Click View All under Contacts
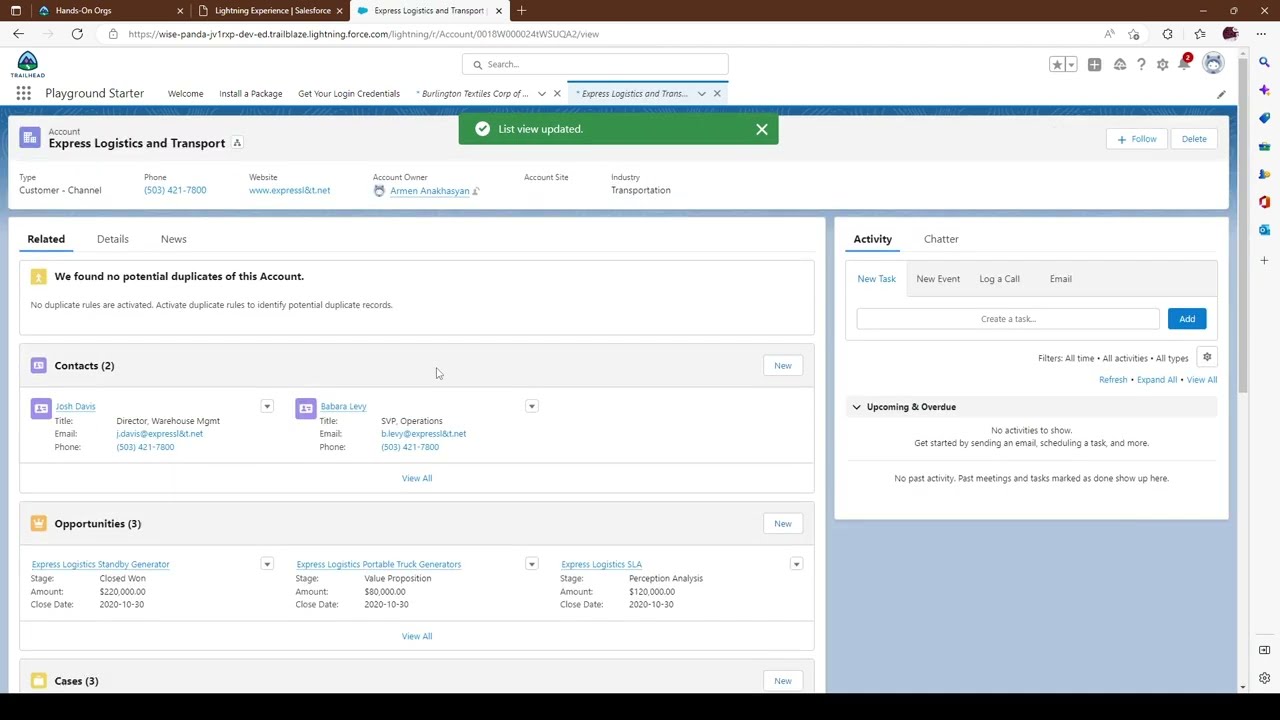Viewport: 1280px width, 720px height. (417, 478)
